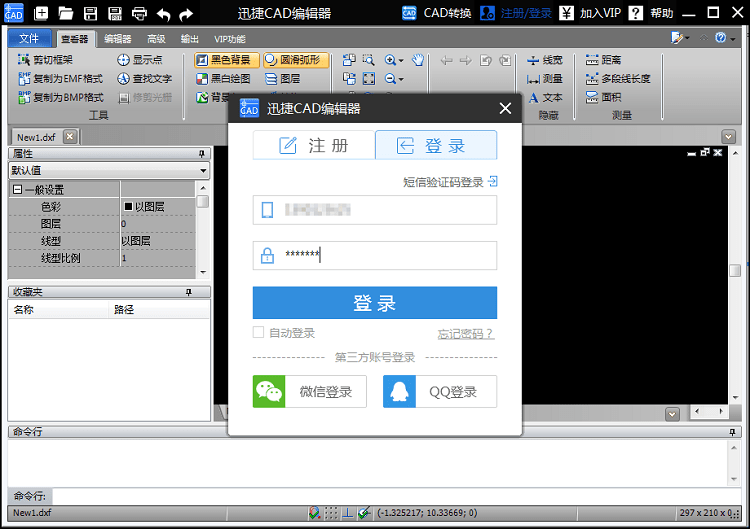Switch to the VIP功能 ribbon tab
The image size is (750, 529).
(x=230, y=39)
